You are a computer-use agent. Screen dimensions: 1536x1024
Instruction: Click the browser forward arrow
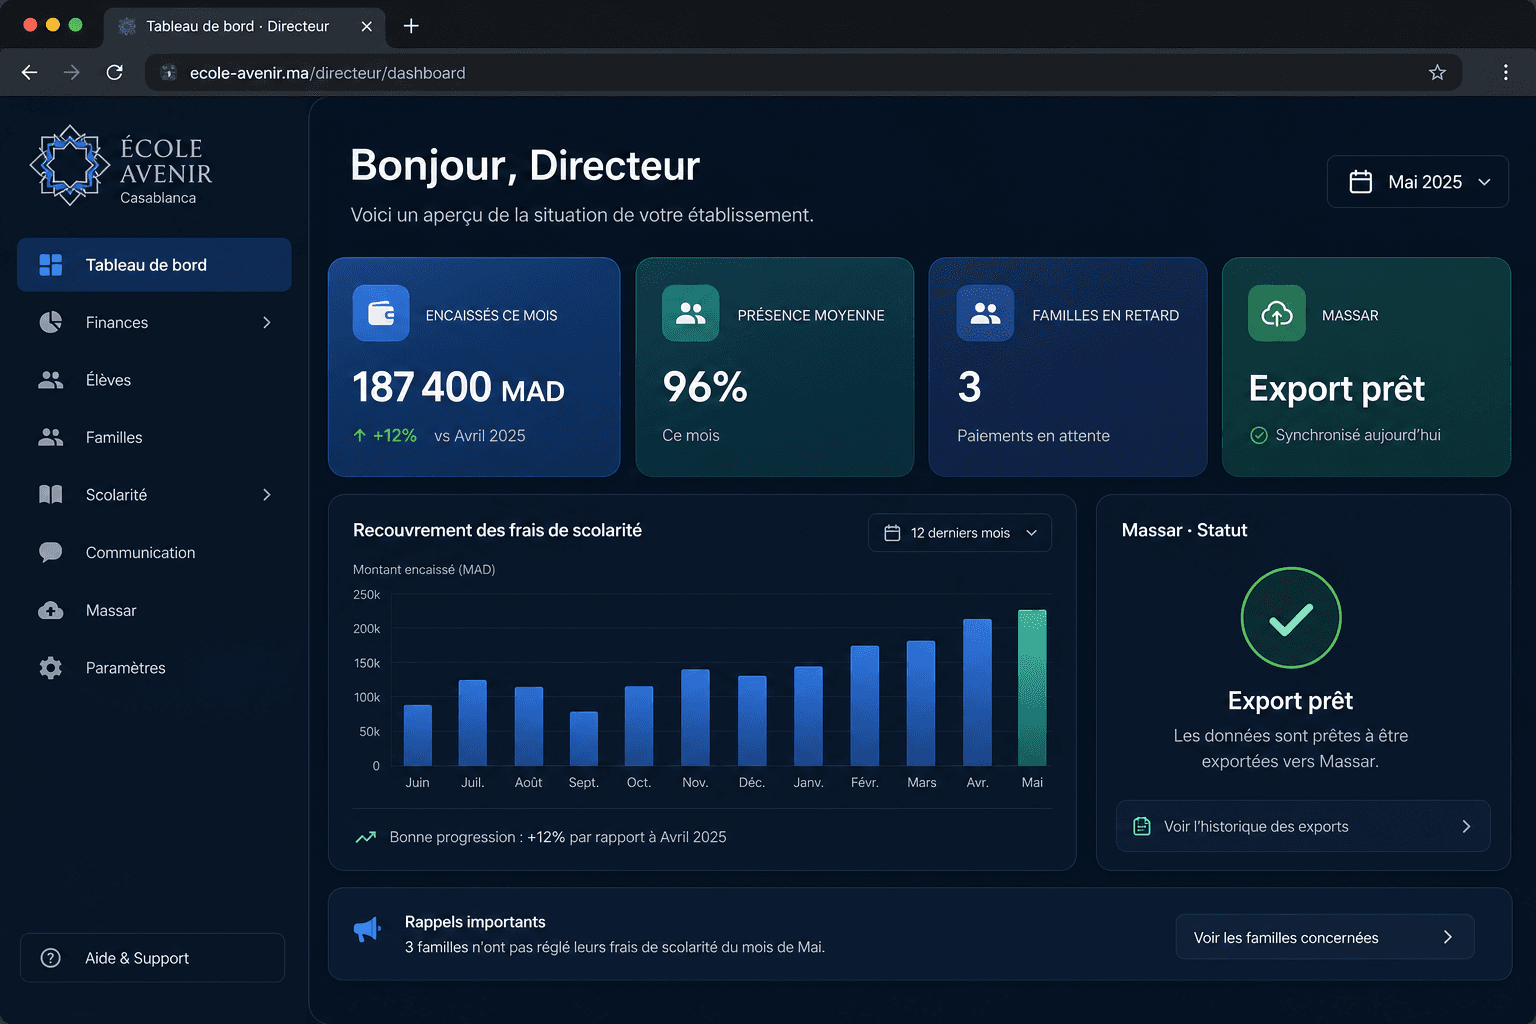coord(71,72)
